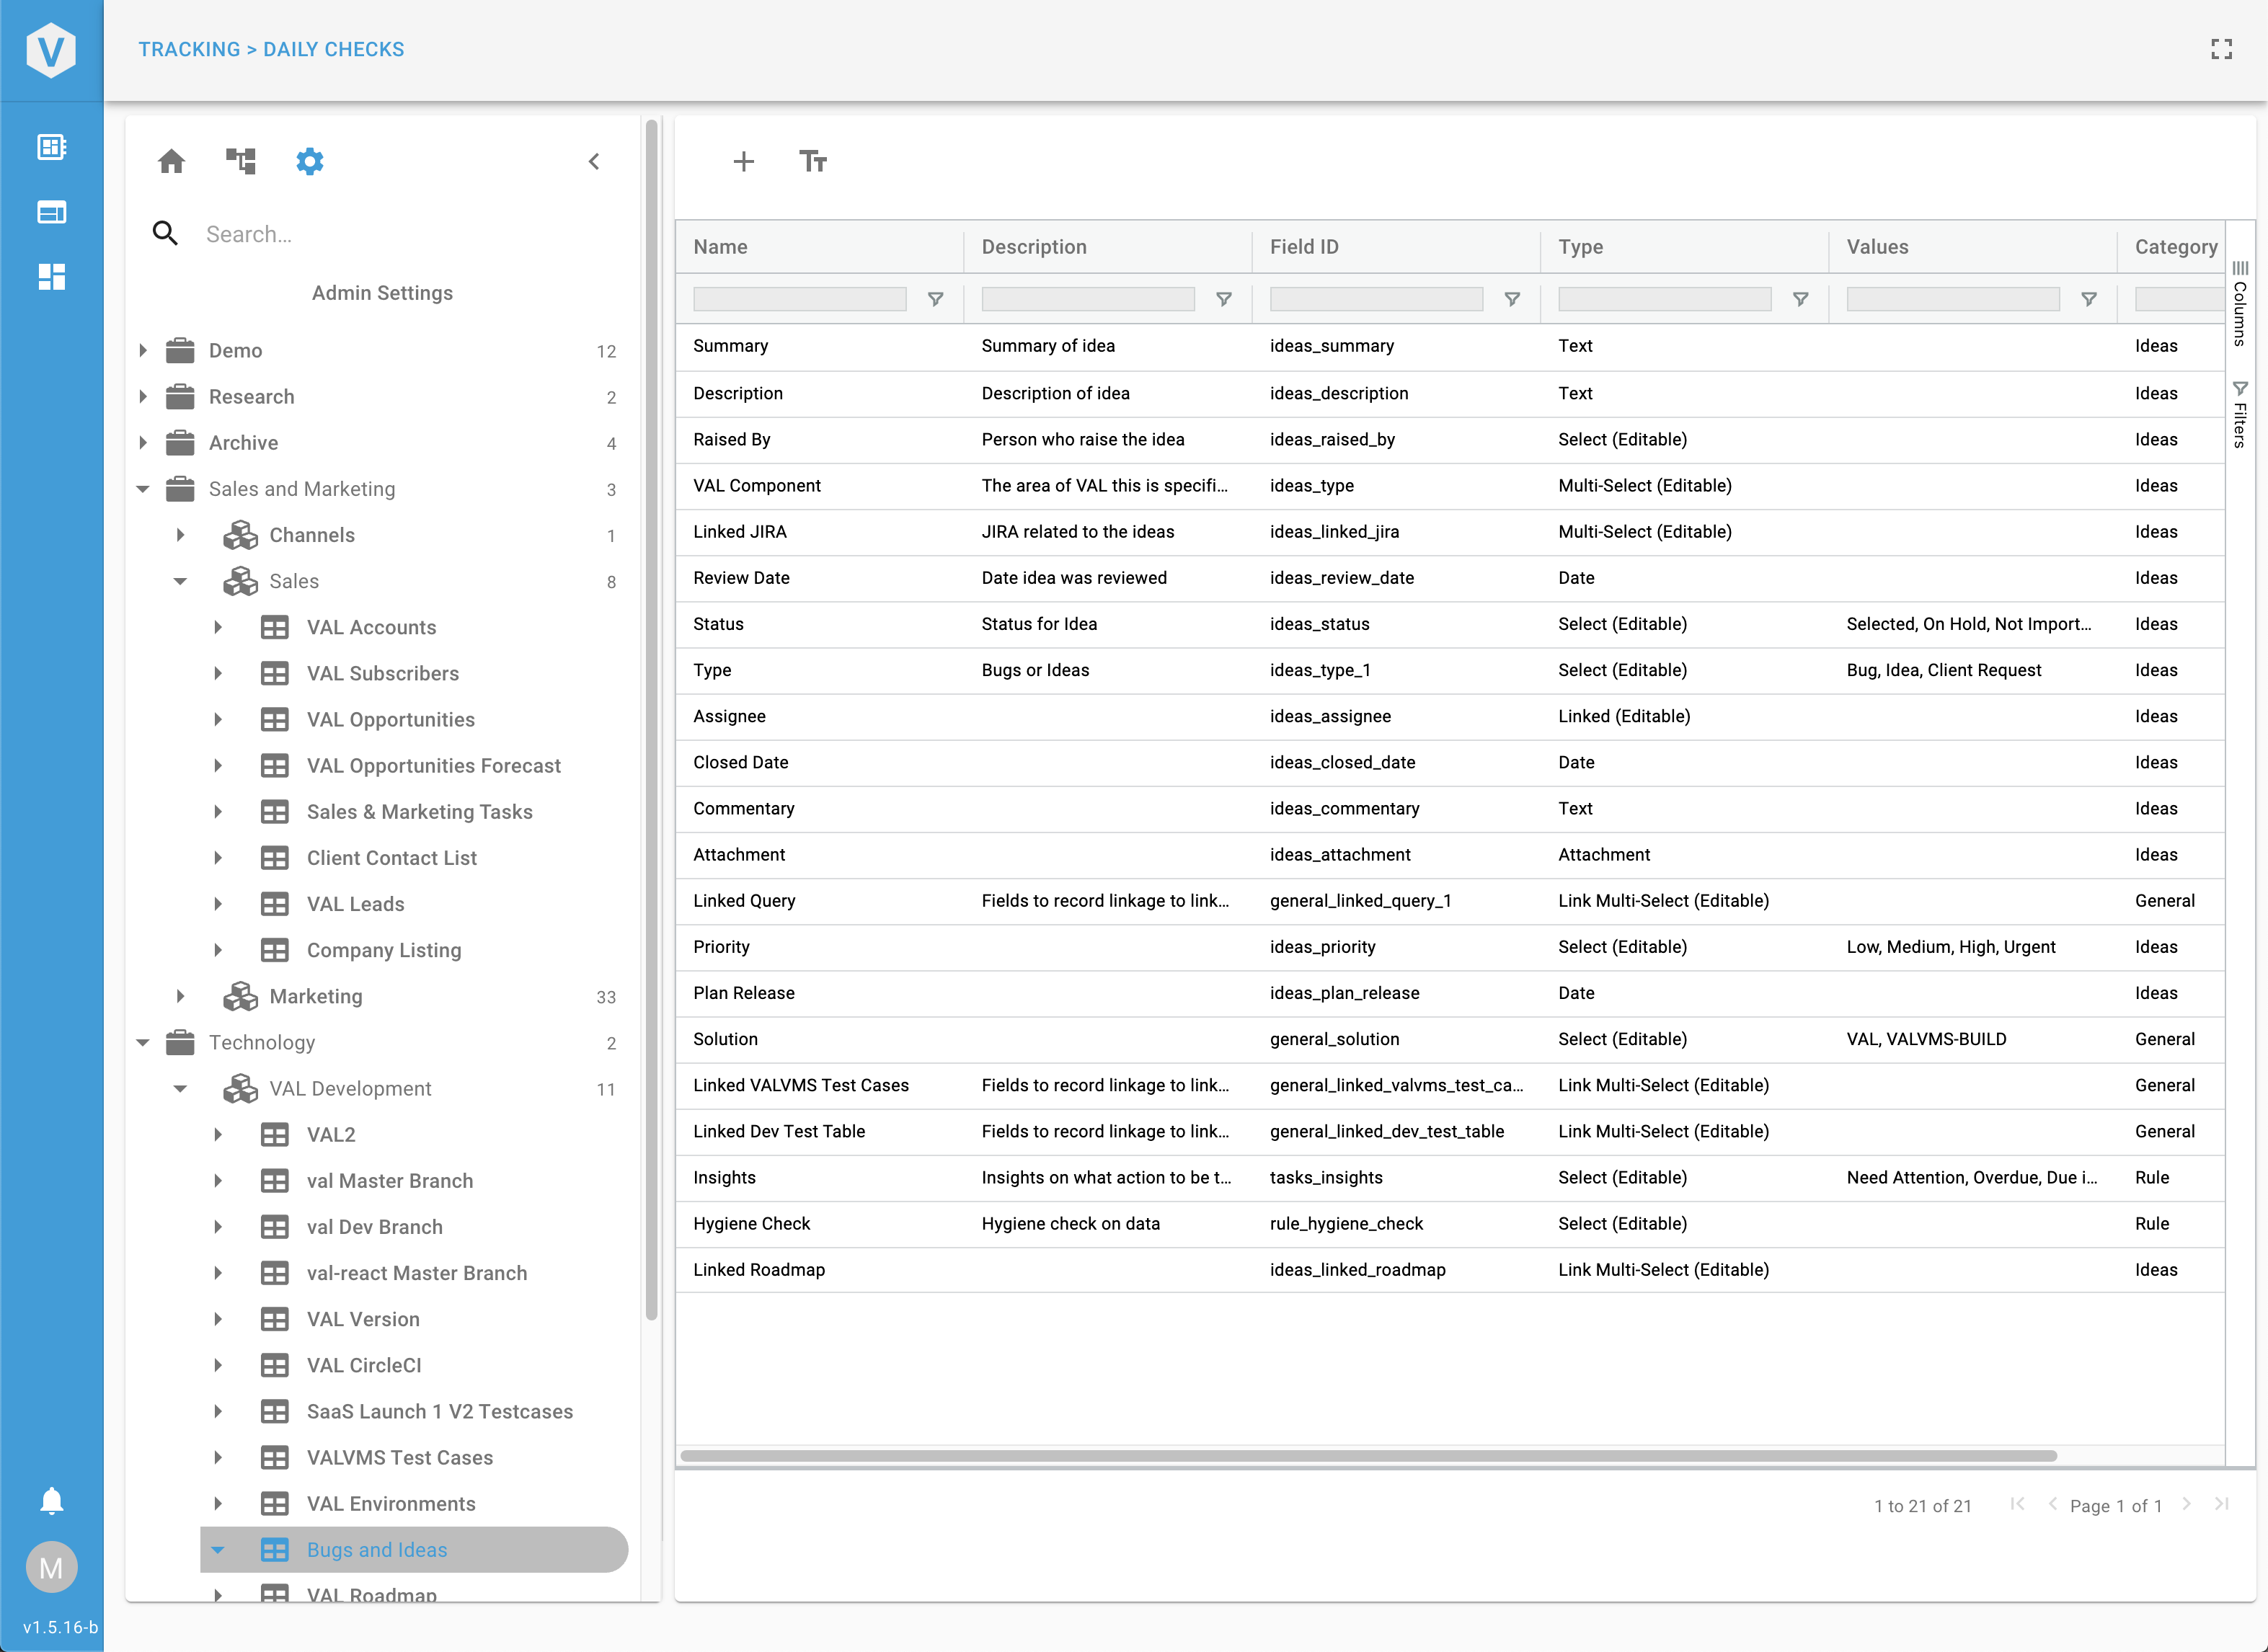Expand the Marketing group
This screenshot has width=2268, height=1652.
(181, 996)
